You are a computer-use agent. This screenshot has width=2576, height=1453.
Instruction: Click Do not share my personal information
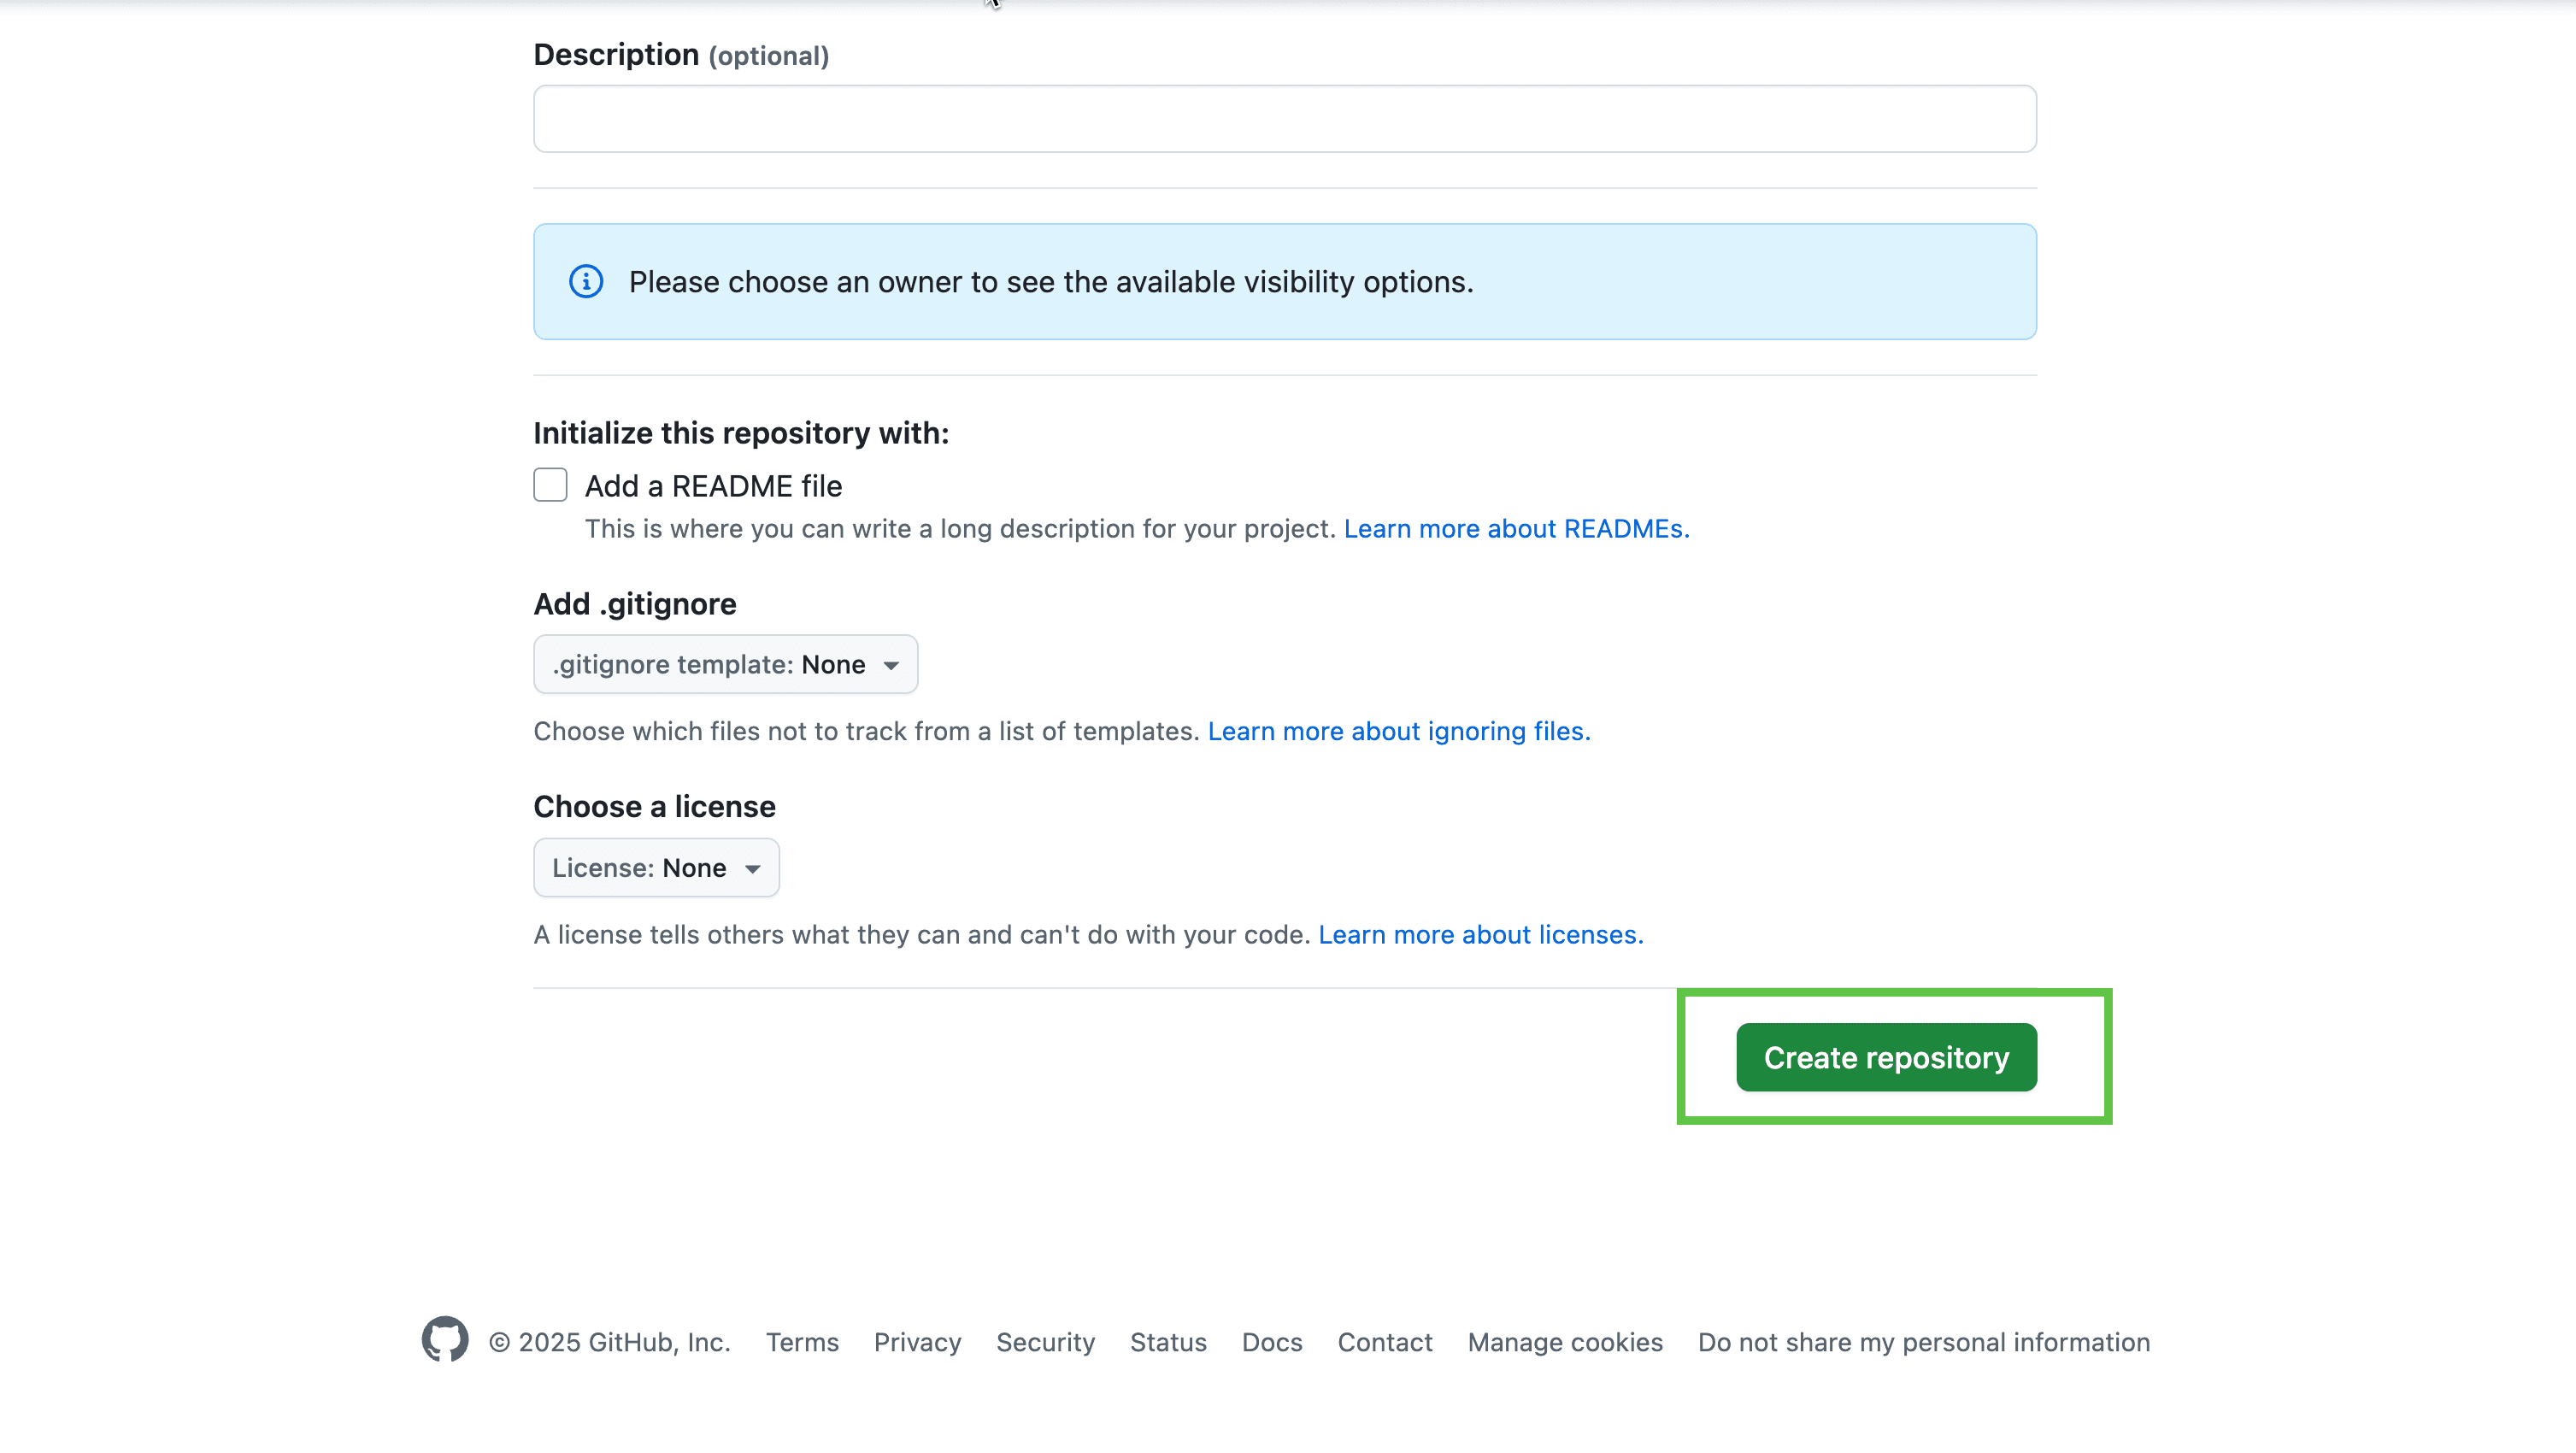[1923, 1342]
